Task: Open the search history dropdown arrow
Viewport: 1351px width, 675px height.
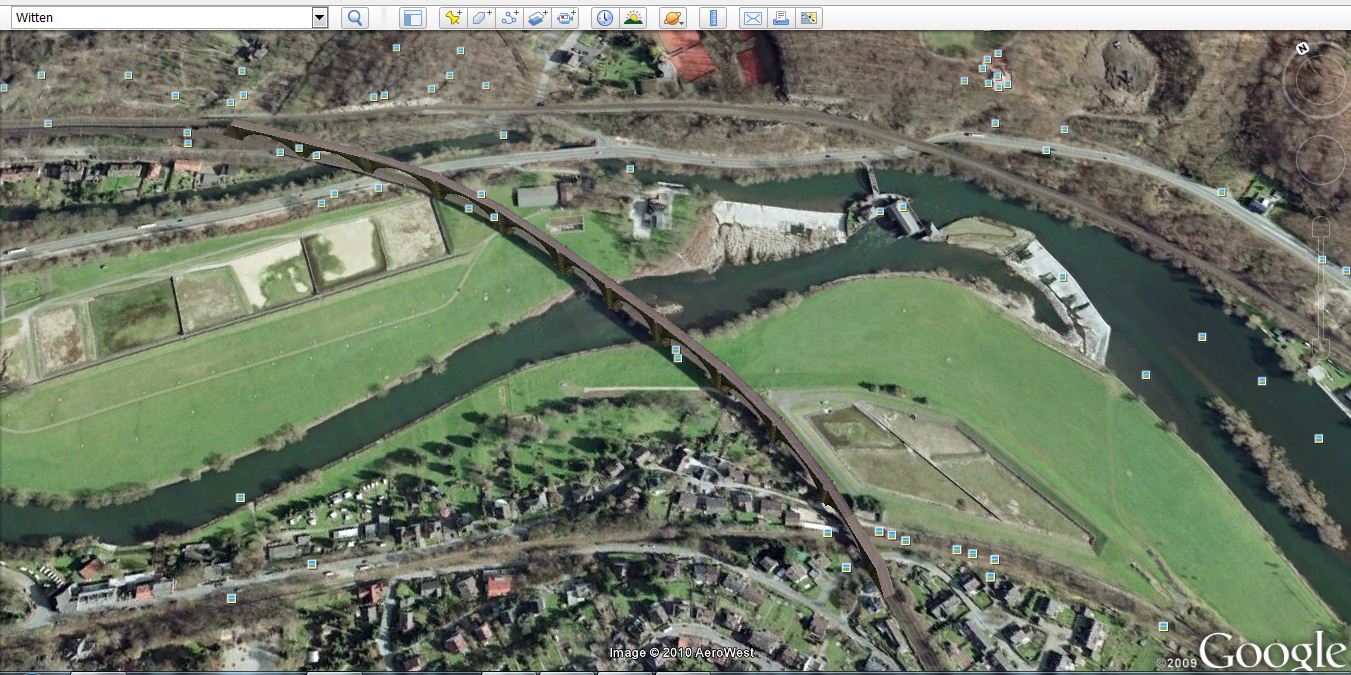Action: [320, 17]
